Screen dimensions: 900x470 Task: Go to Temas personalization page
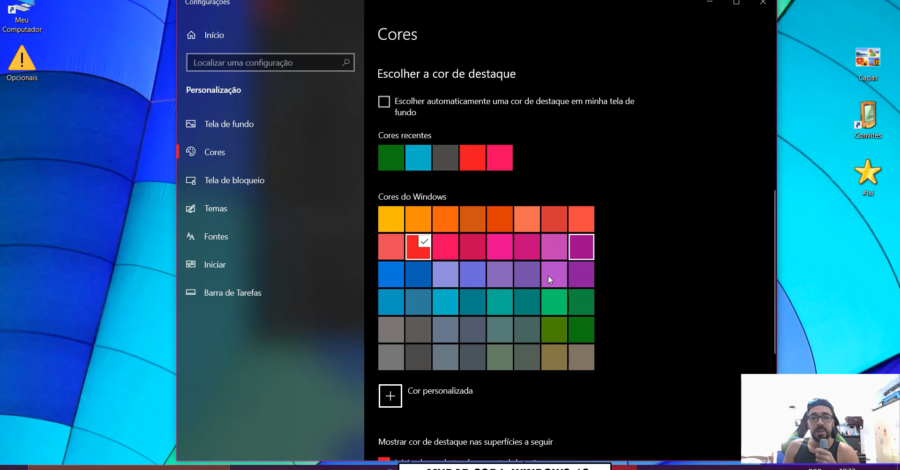216,208
